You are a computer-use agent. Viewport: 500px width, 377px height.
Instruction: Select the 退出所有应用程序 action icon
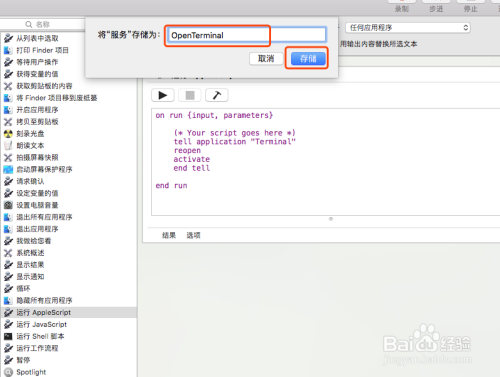click(8, 217)
